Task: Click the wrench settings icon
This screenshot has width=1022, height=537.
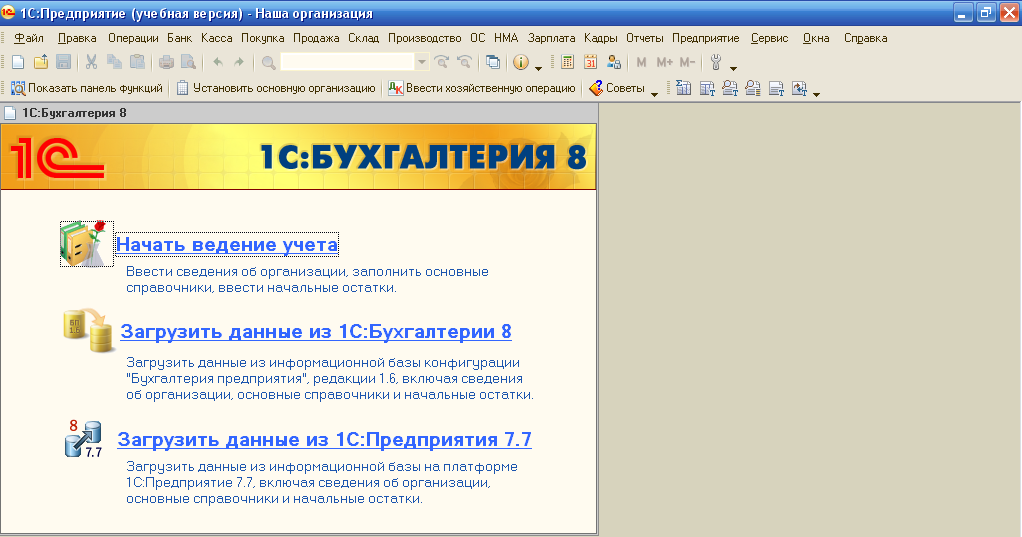Action: 716,62
